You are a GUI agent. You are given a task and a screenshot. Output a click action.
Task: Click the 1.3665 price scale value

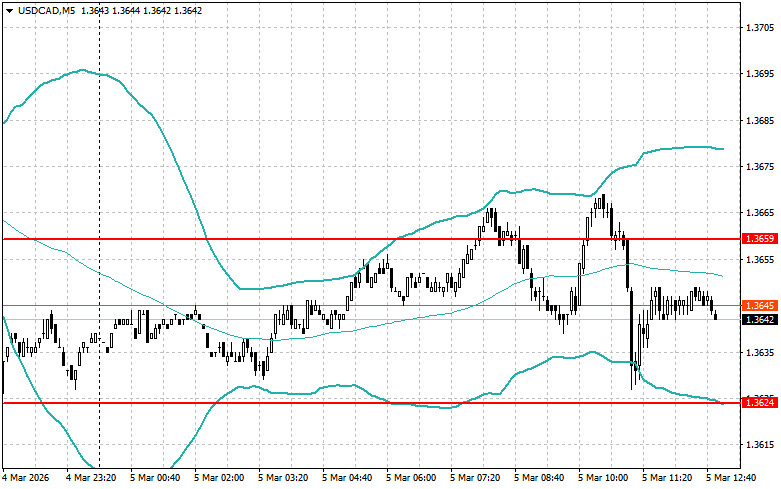pos(761,213)
